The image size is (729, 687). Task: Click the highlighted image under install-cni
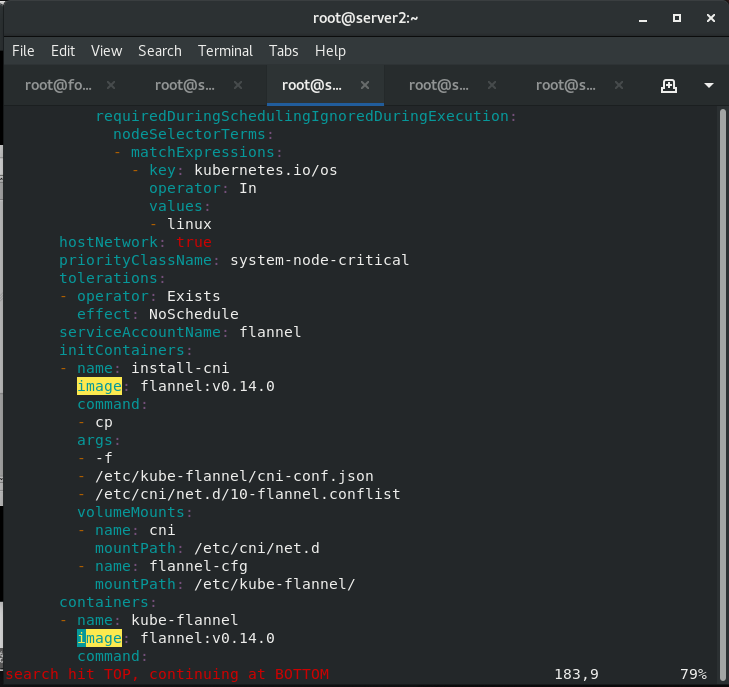point(99,386)
